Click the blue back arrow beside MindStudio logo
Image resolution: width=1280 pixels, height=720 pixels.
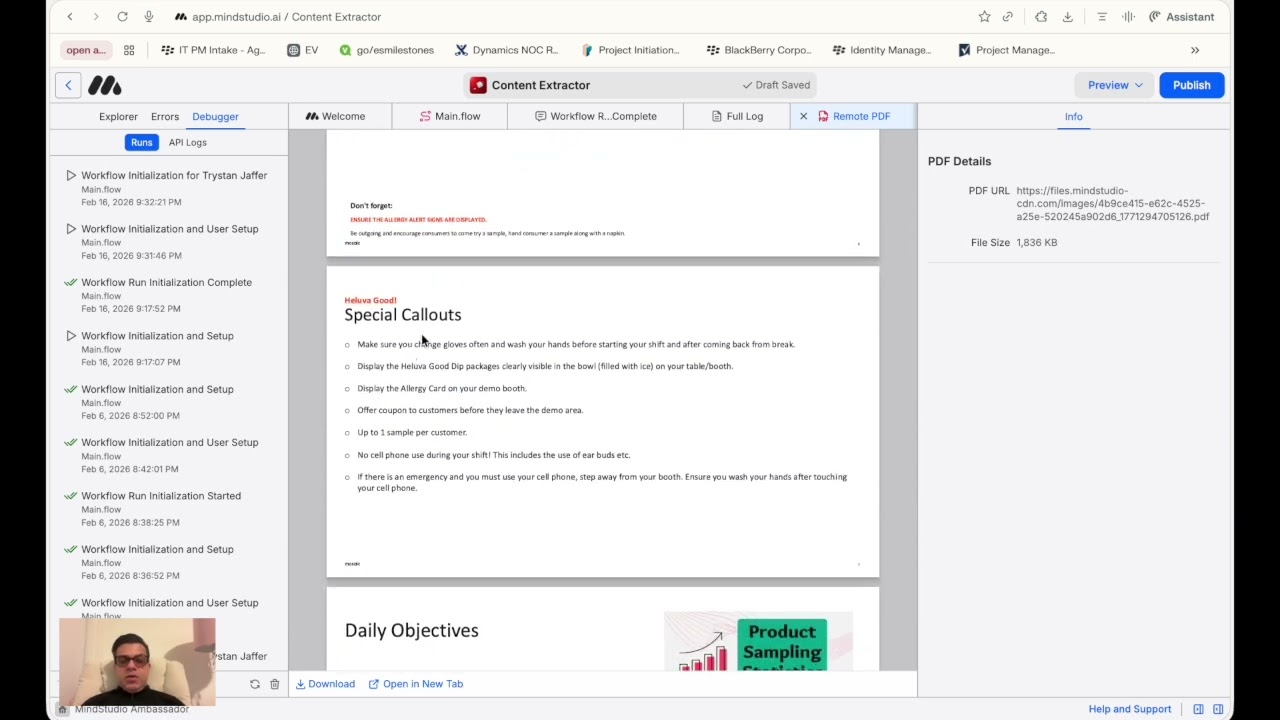click(x=68, y=85)
